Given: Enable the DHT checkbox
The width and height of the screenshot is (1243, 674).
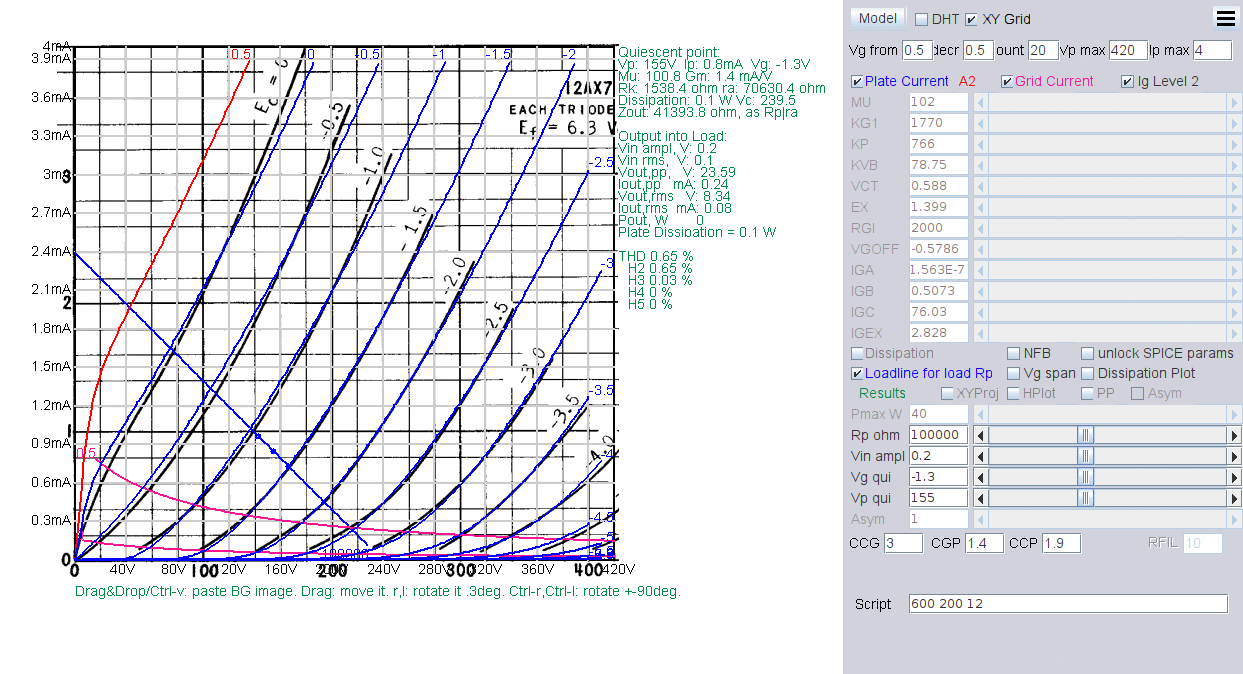Looking at the screenshot, I should [922, 19].
